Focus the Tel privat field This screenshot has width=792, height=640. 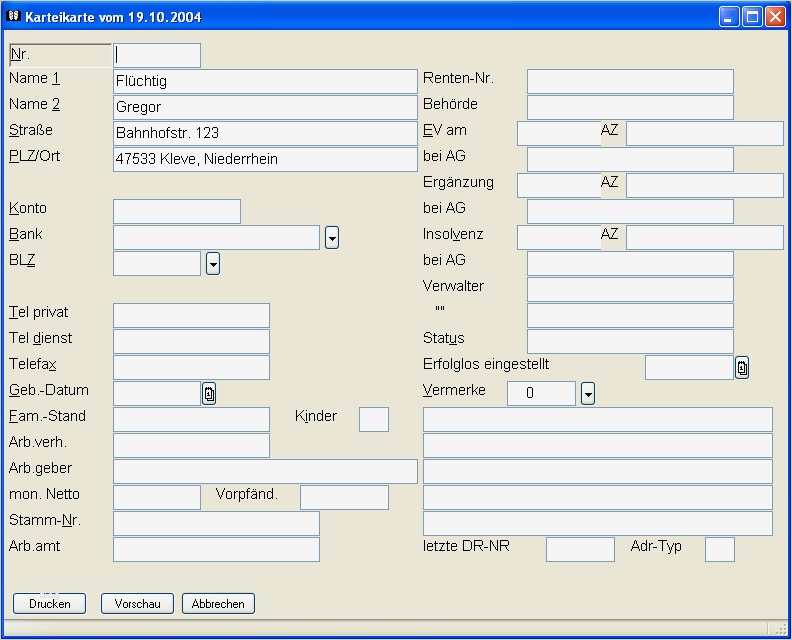click(191, 316)
